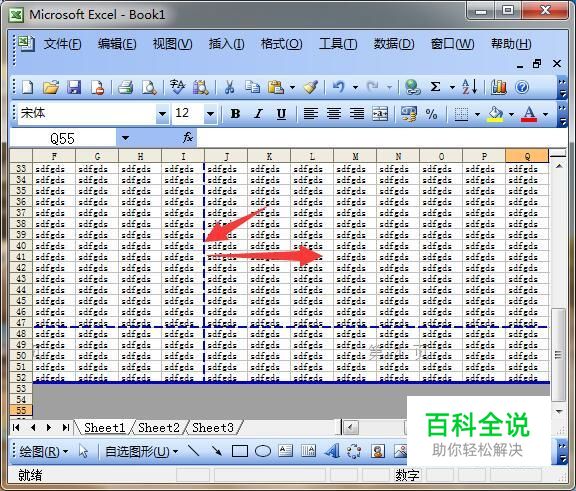Screen dimensions: 576x491
Task: Switch to the Sheet2 tab
Action: click(159, 428)
